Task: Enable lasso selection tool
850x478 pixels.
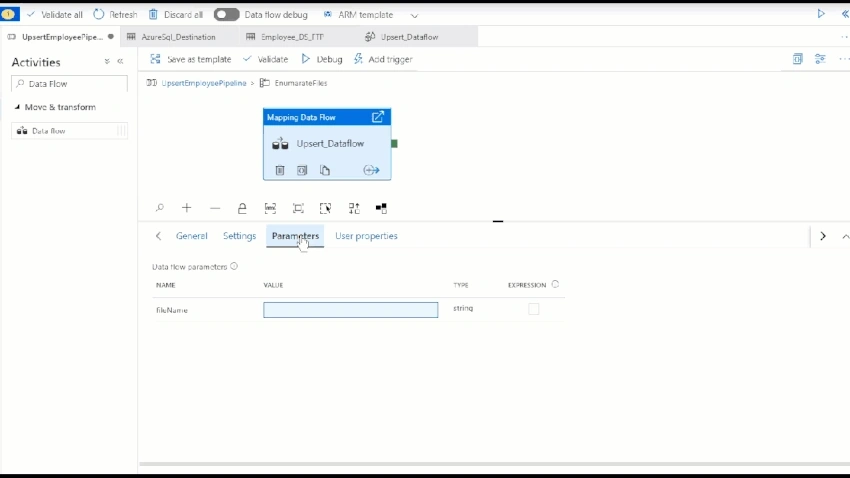Action: click(x=325, y=208)
